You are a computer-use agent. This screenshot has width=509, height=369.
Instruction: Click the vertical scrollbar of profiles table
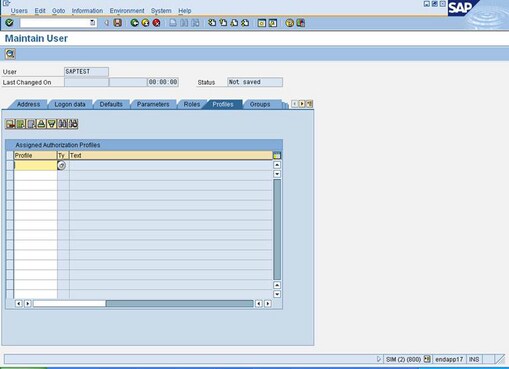277,229
